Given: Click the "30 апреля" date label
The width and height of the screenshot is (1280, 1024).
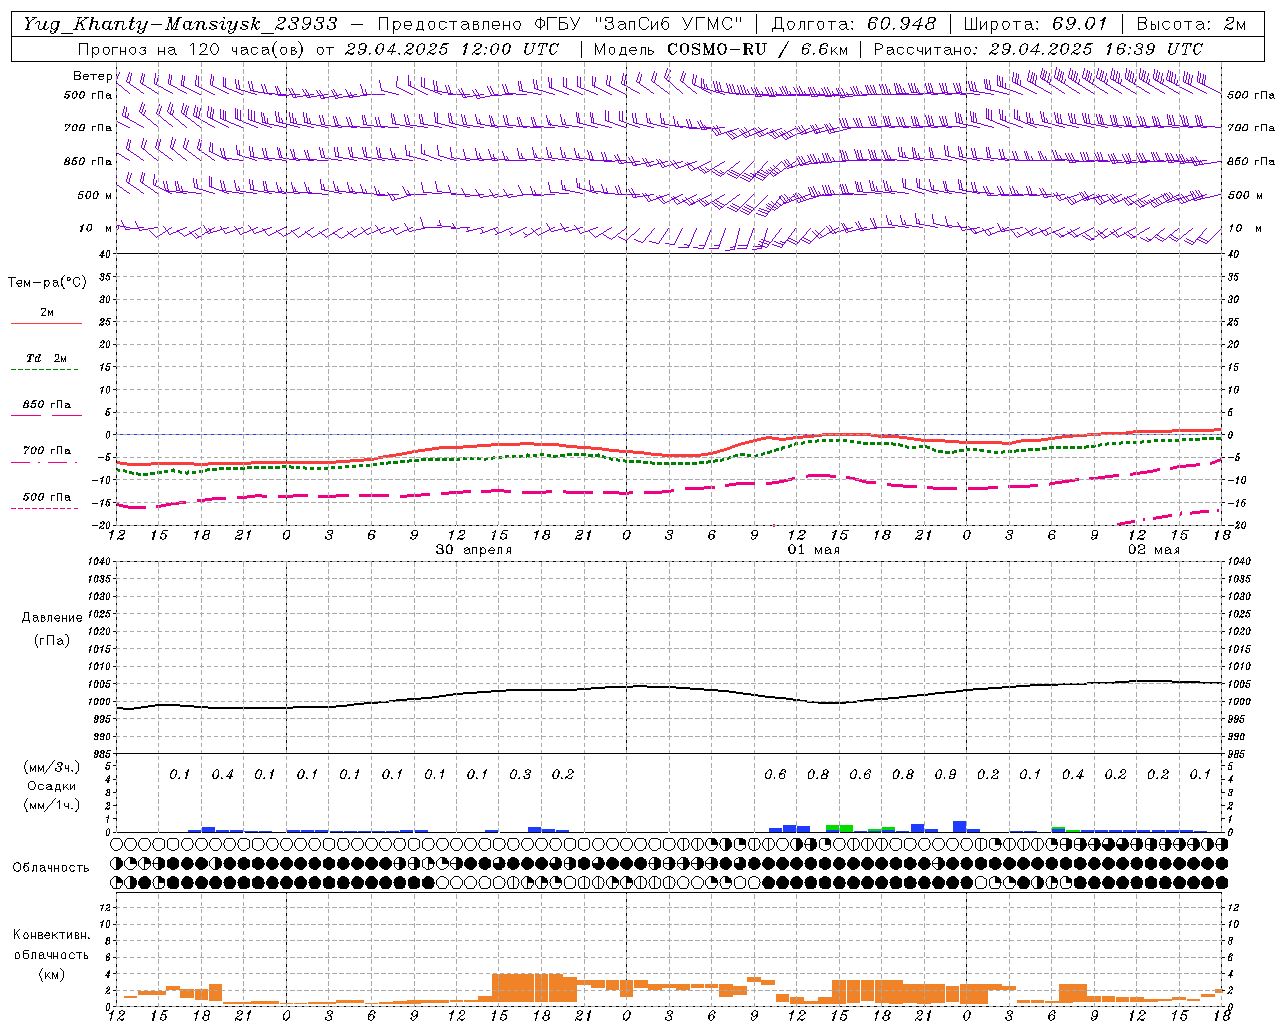Looking at the screenshot, I should tap(474, 550).
